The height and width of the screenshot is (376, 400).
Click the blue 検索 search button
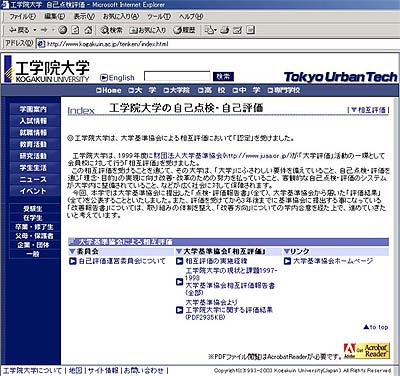[223, 76]
